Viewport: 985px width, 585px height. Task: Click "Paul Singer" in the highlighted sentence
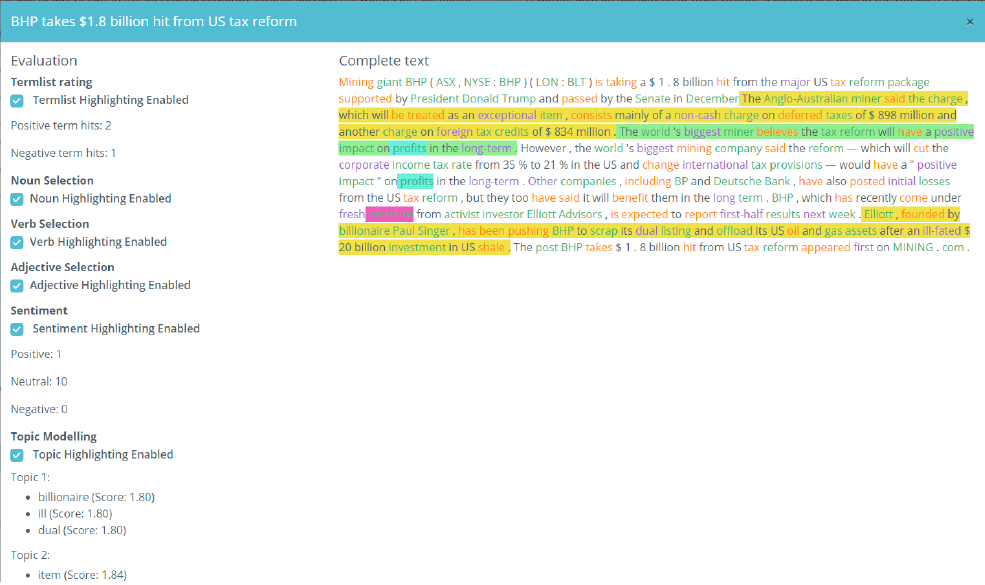[421, 231]
